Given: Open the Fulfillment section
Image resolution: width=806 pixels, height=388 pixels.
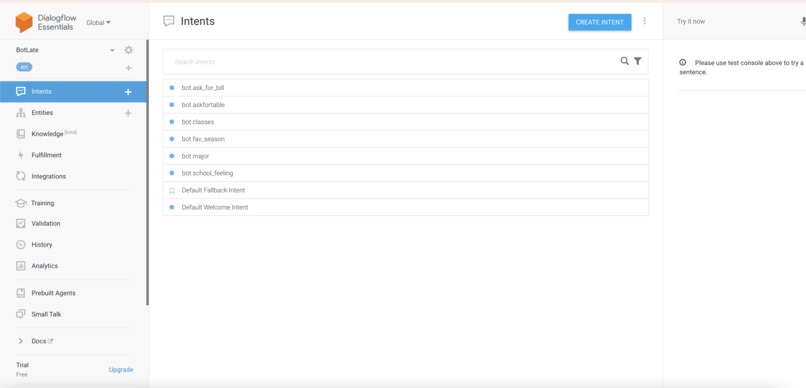Looking at the screenshot, I should [x=47, y=155].
